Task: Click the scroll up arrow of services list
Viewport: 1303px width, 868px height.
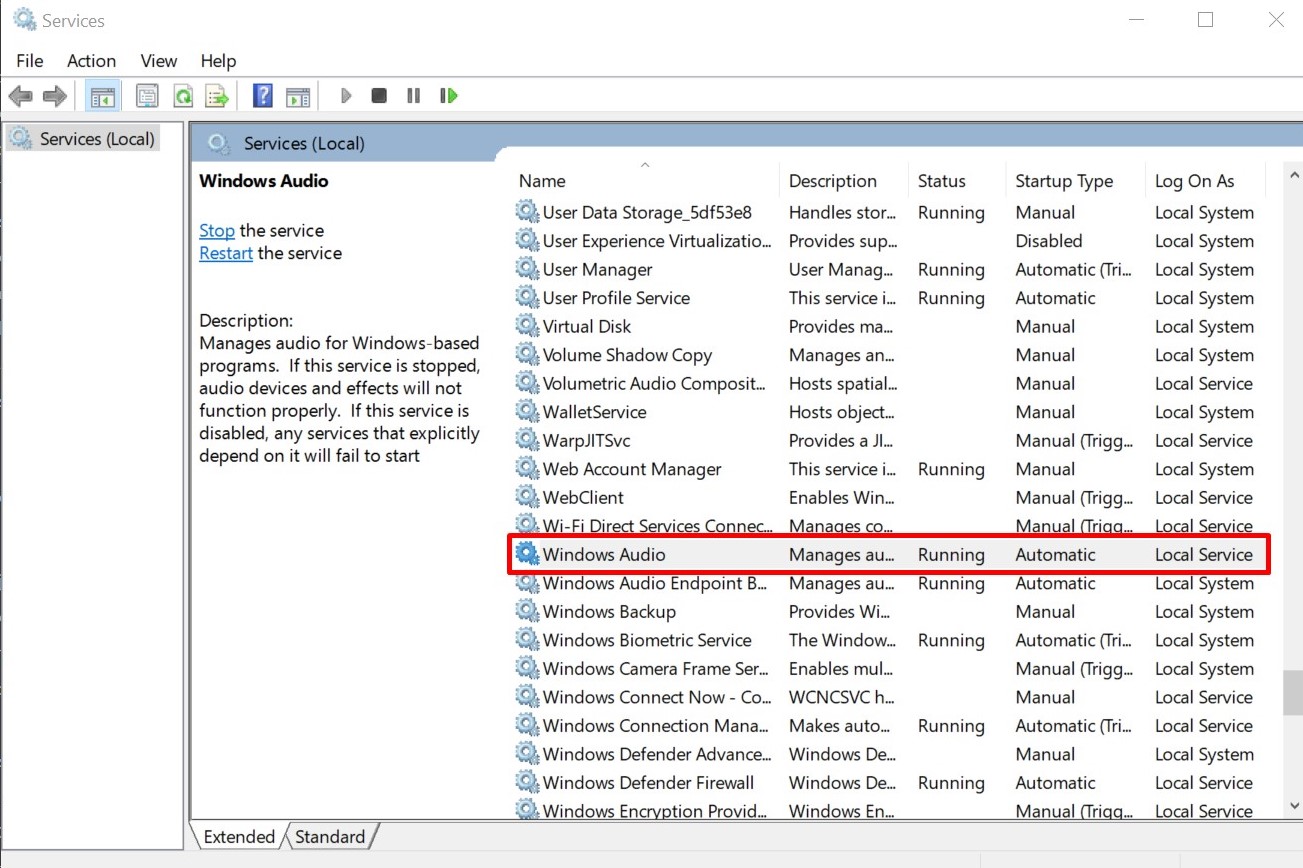Action: coord(1293,173)
